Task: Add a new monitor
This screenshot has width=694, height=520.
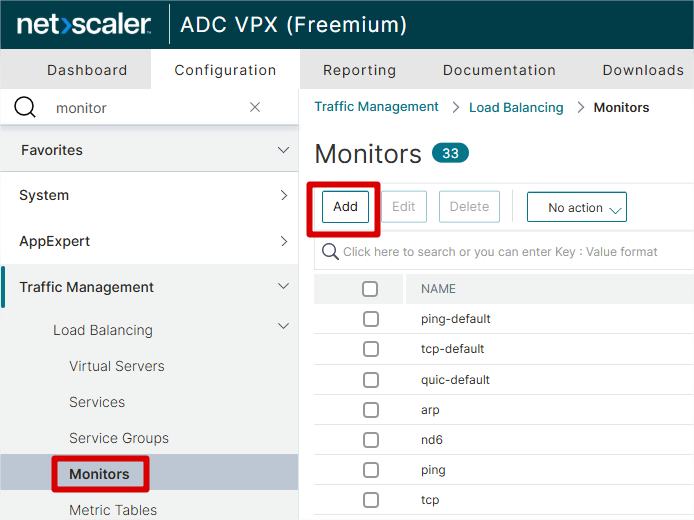Action: point(345,207)
